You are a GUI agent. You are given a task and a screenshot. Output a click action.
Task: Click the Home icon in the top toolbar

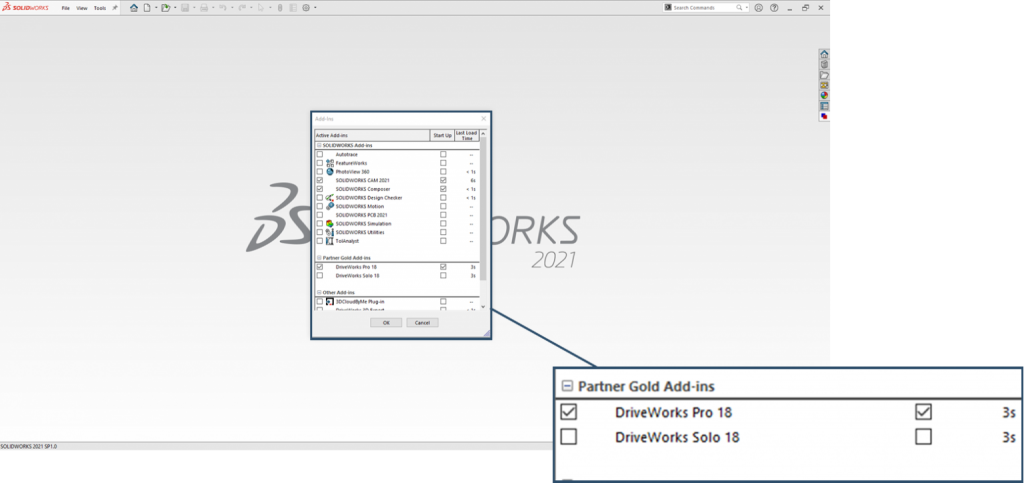pos(134,8)
